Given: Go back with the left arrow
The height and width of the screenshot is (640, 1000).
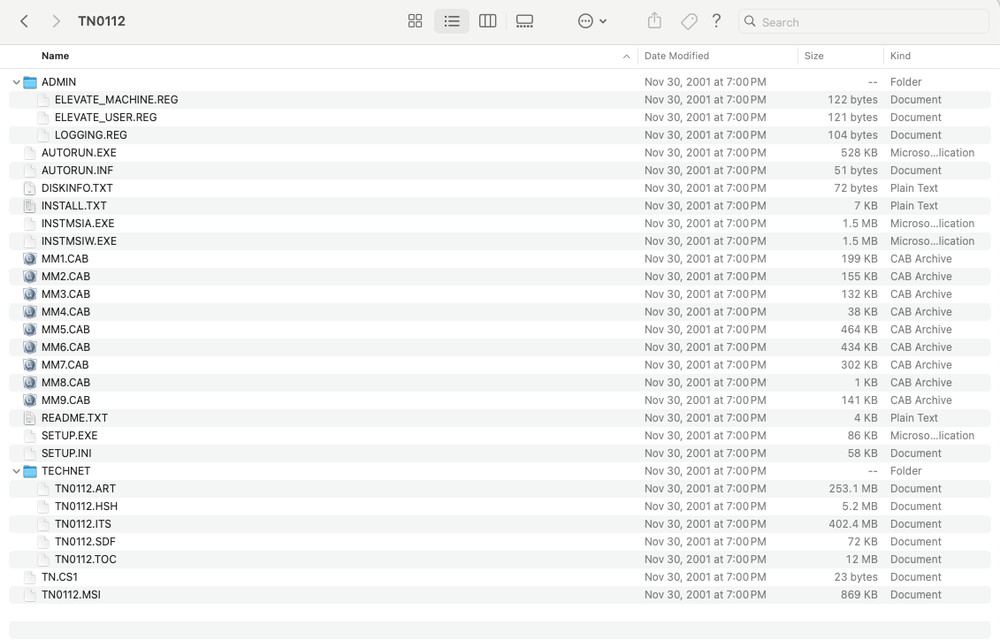Looking at the screenshot, I should click(24, 21).
